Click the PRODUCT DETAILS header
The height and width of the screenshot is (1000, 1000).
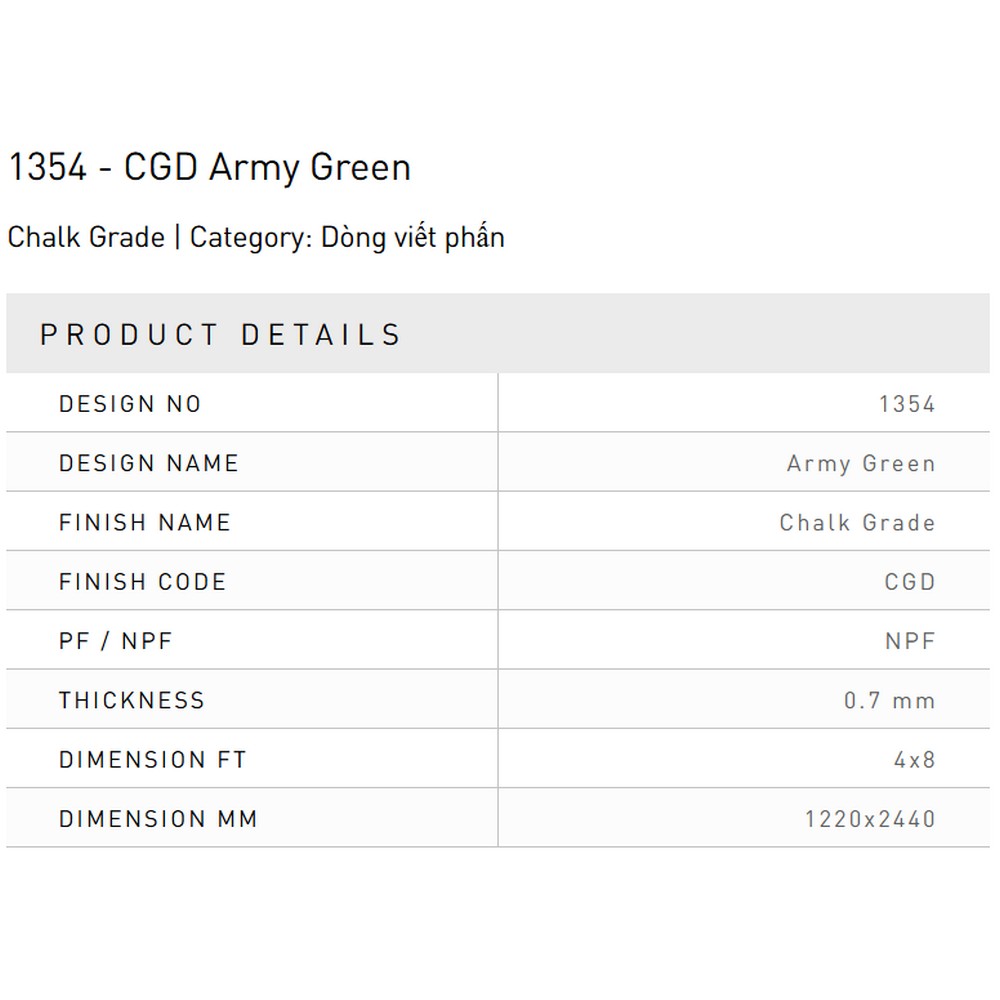[x=221, y=335]
